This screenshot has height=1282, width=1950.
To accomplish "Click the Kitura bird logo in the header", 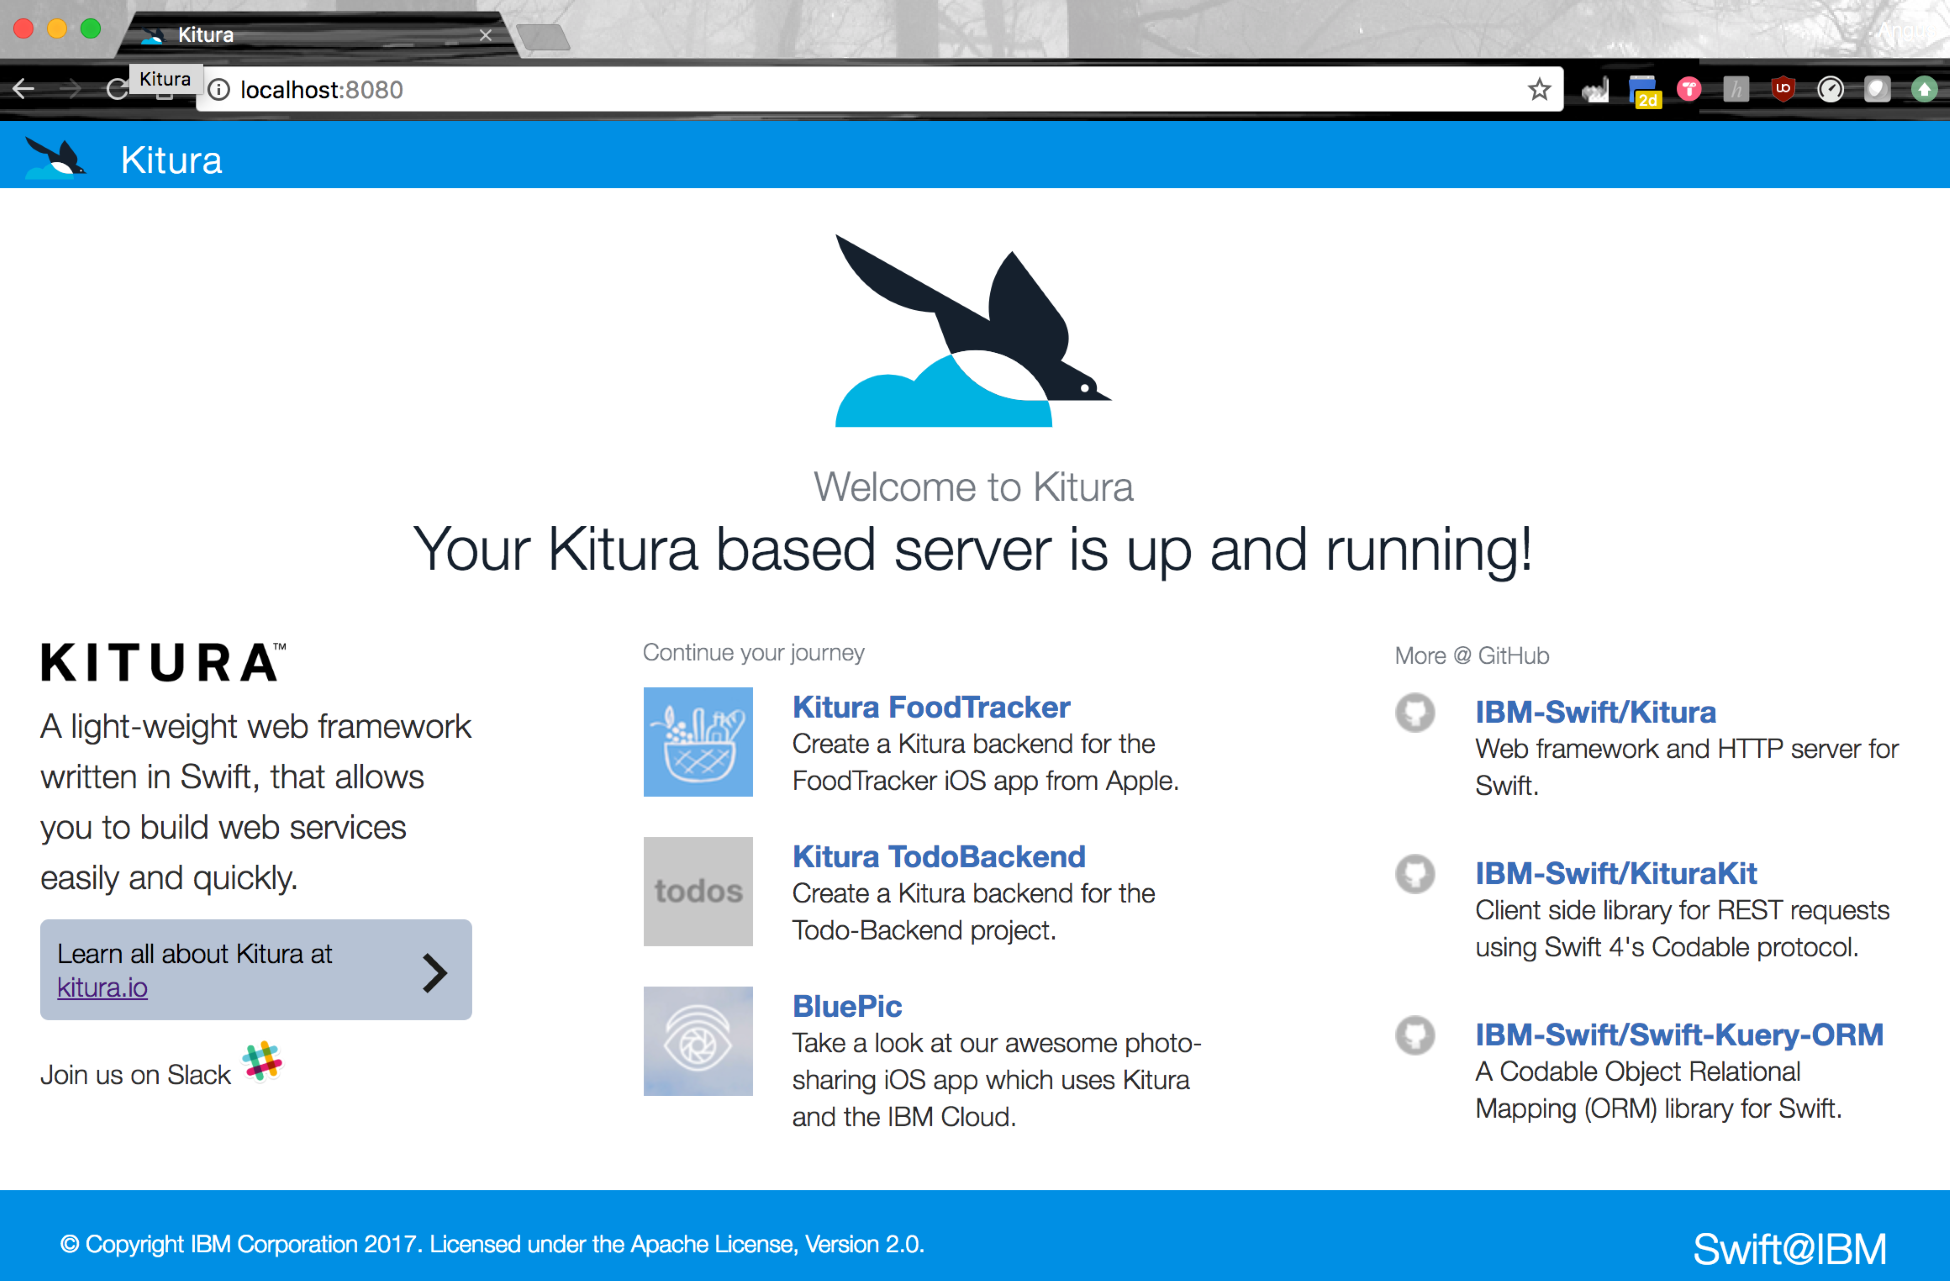I will click(55, 159).
